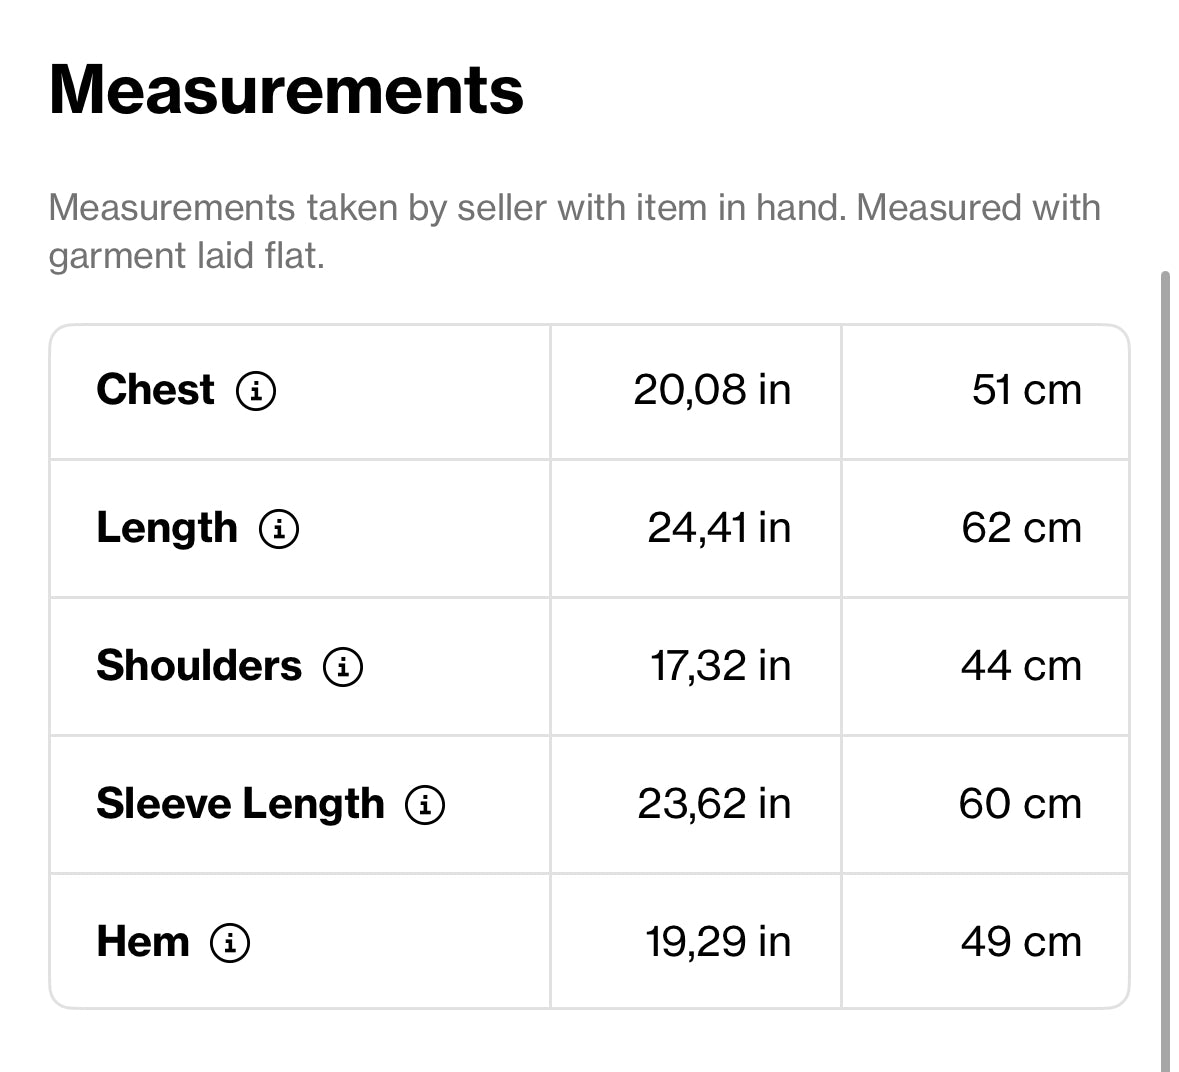Select the Length label
This screenshot has height=1072, width=1179.
click(167, 528)
